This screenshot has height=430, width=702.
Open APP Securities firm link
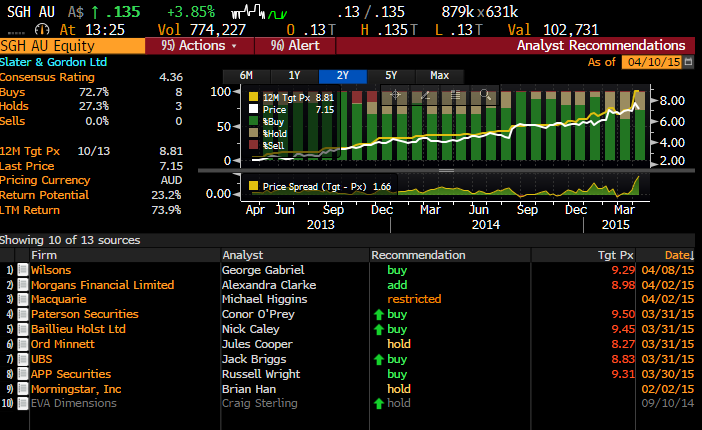click(x=71, y=374)
